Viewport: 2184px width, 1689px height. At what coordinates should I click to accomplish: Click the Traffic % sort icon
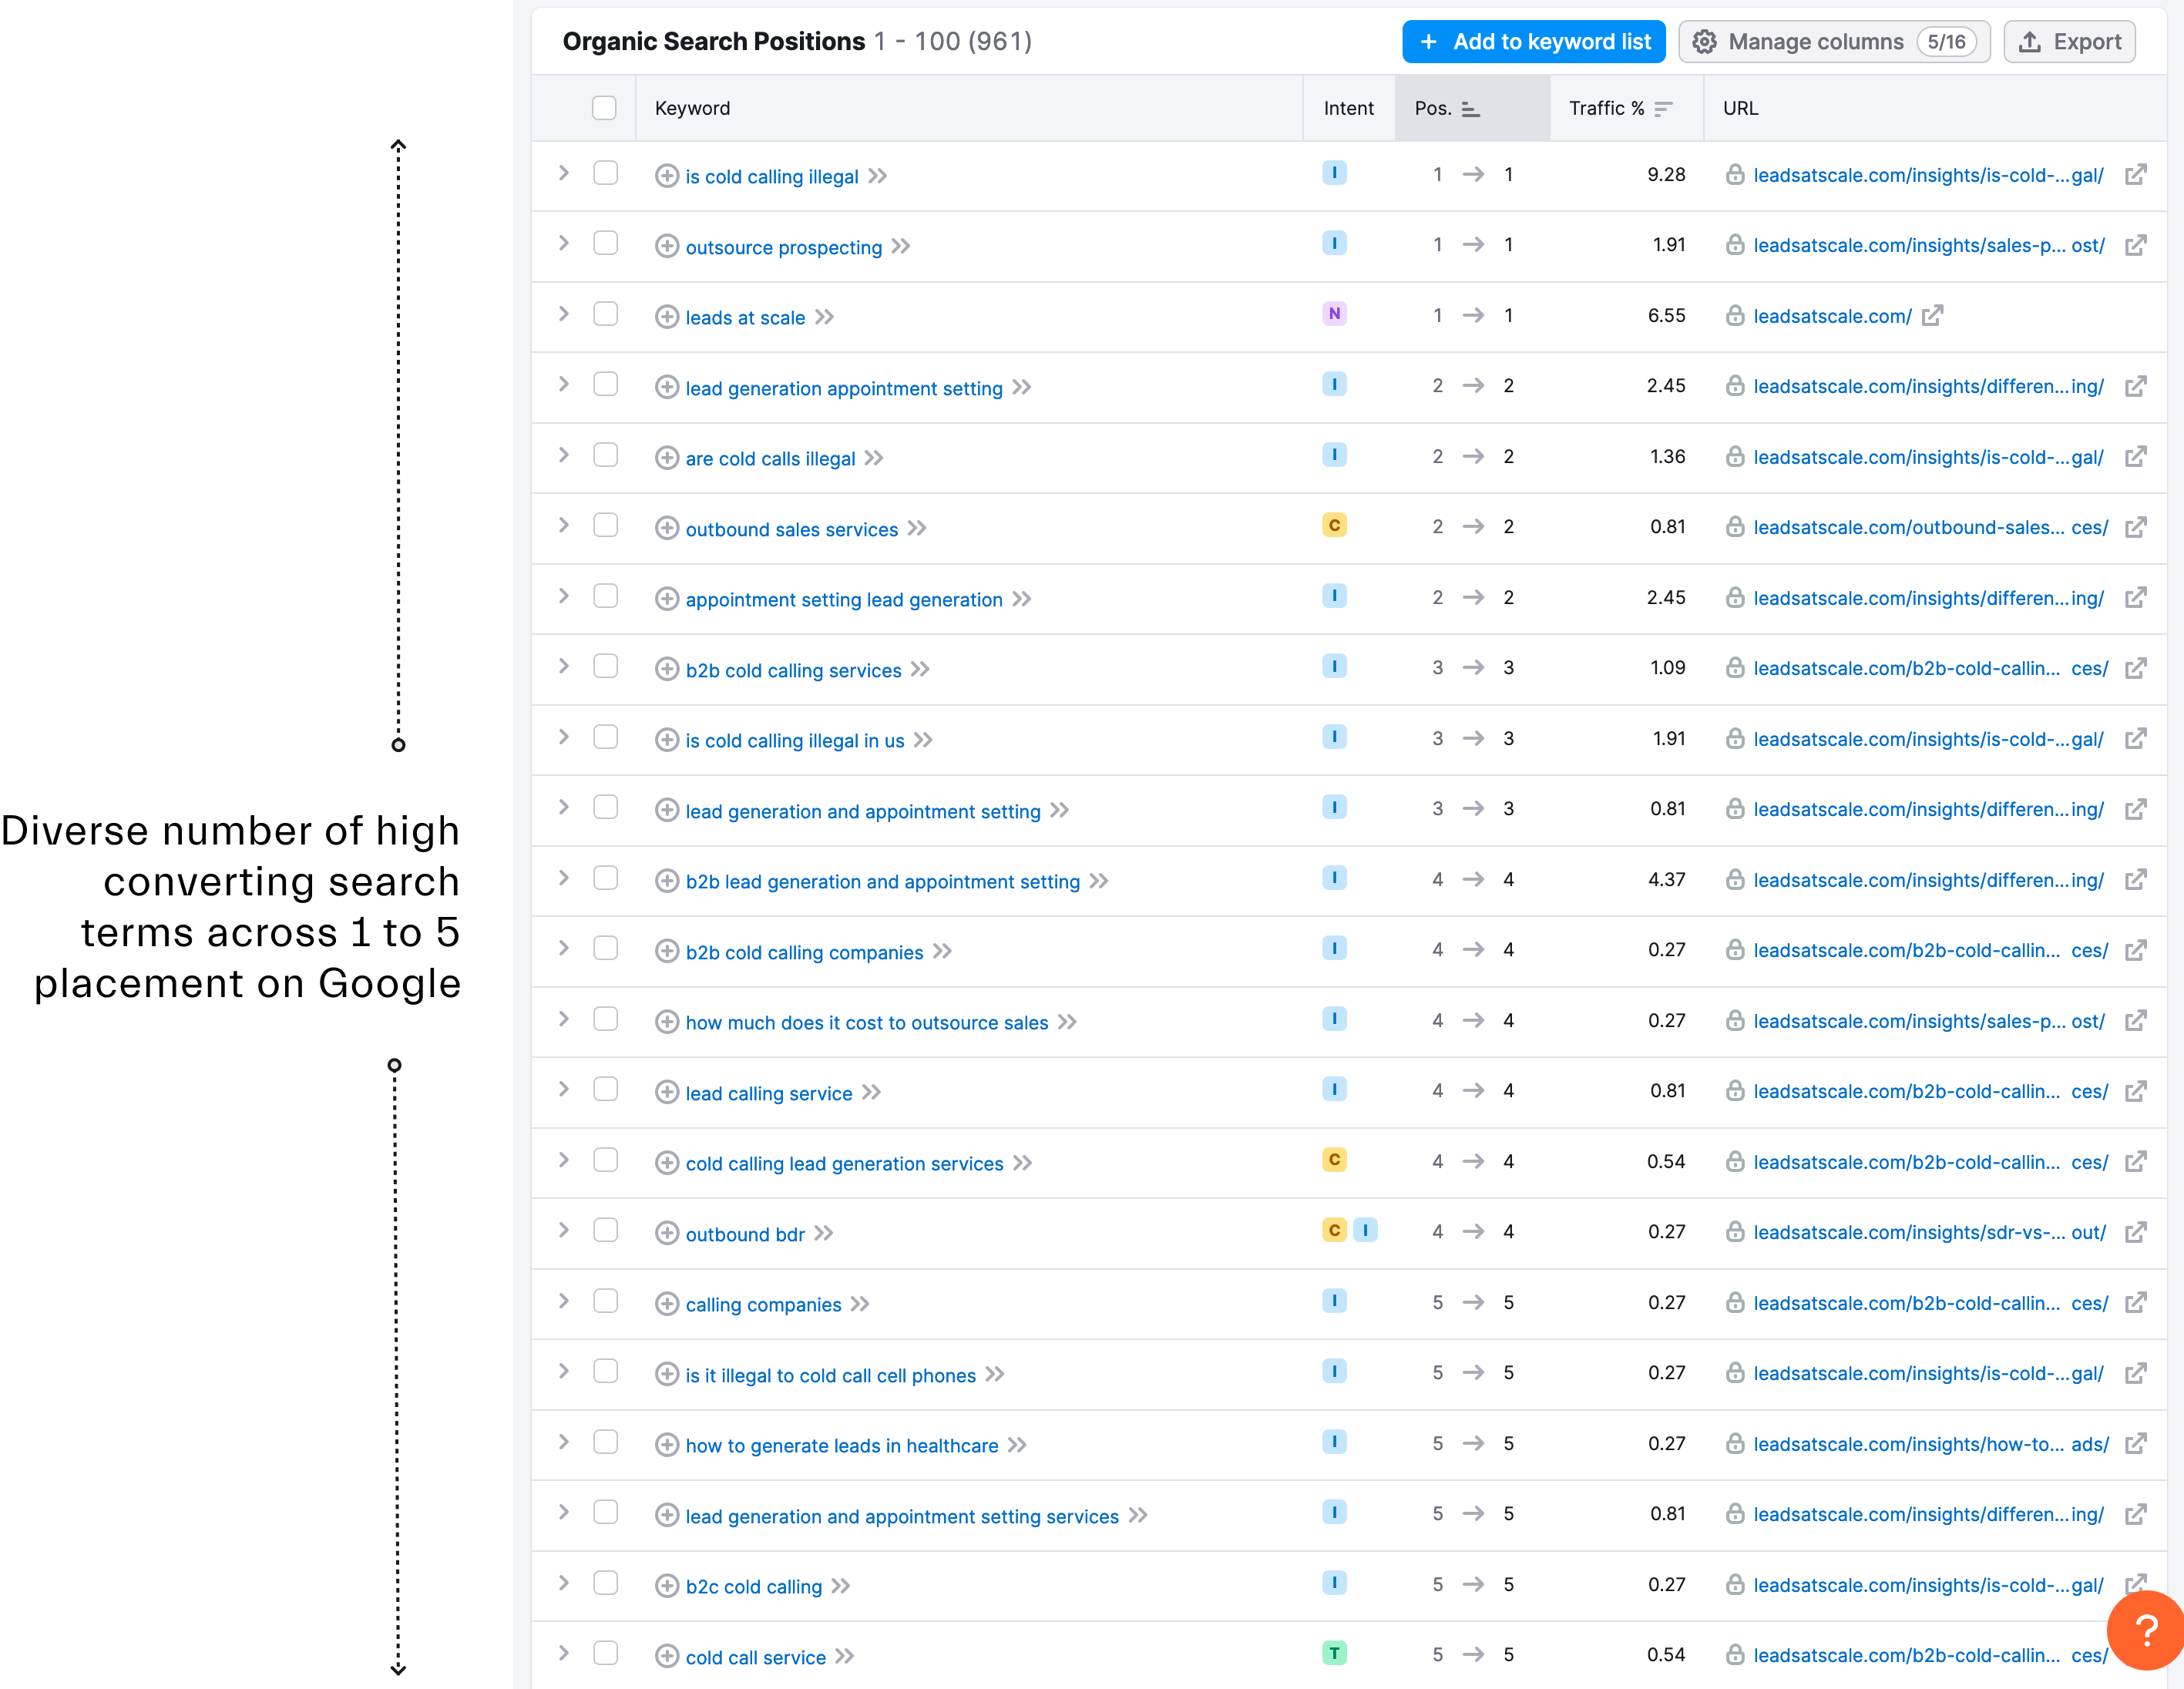[x=1663, y=108]
